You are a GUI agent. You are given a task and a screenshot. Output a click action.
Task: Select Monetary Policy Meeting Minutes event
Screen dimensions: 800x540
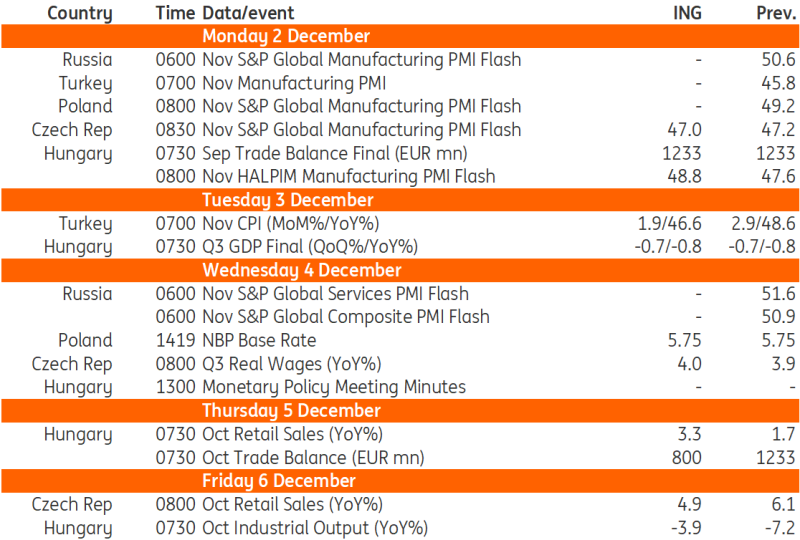tap(333, 387)
